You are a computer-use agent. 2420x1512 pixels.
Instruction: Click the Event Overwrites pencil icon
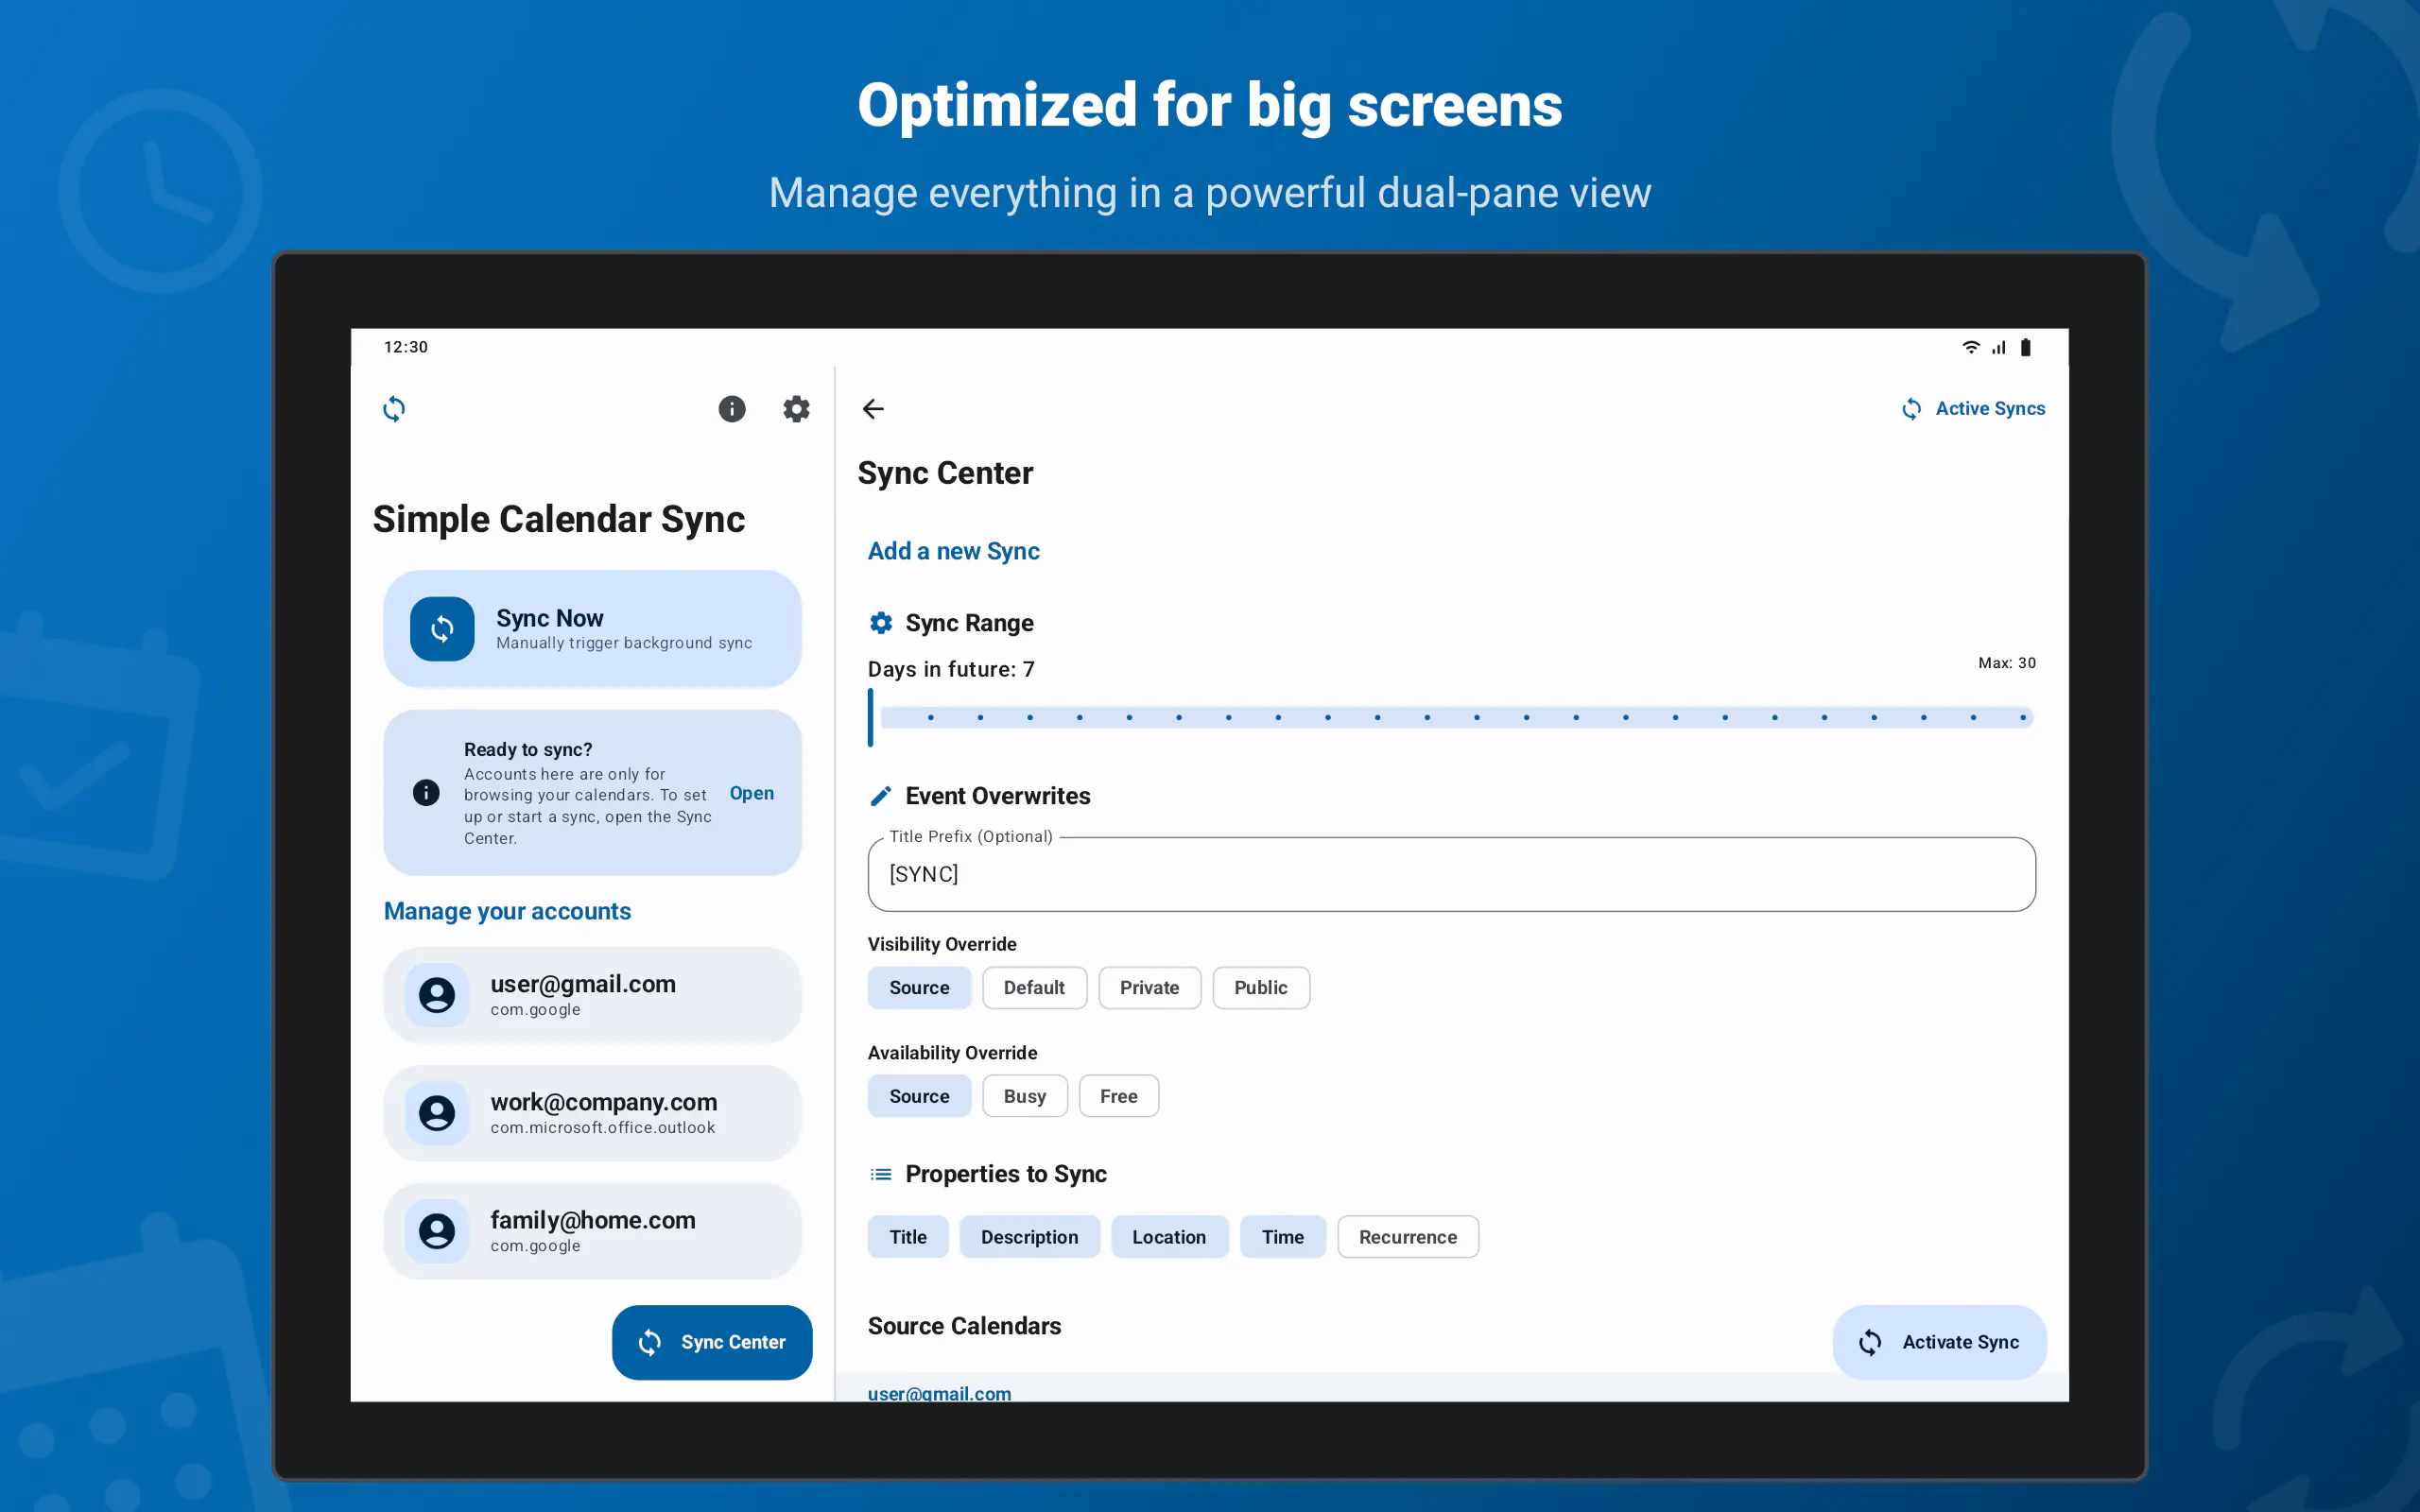coord(881,796)
